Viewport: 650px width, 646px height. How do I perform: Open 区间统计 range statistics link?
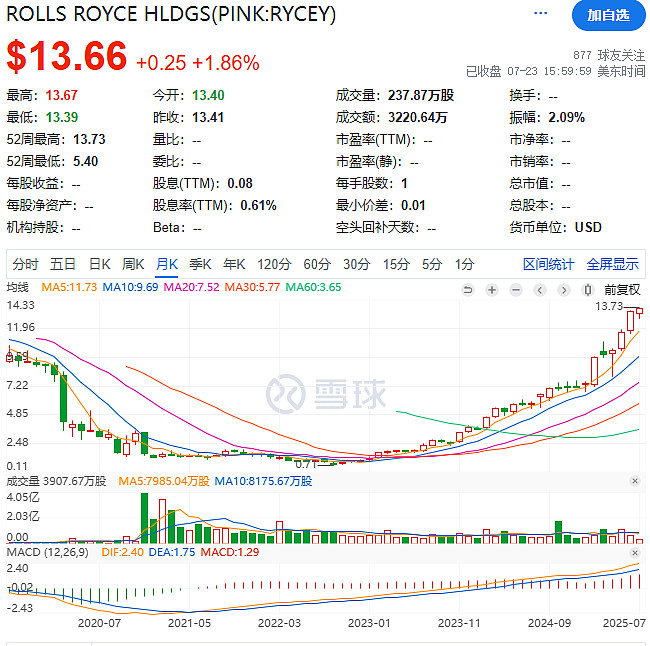pyautogui.click(x=548, y=264)
